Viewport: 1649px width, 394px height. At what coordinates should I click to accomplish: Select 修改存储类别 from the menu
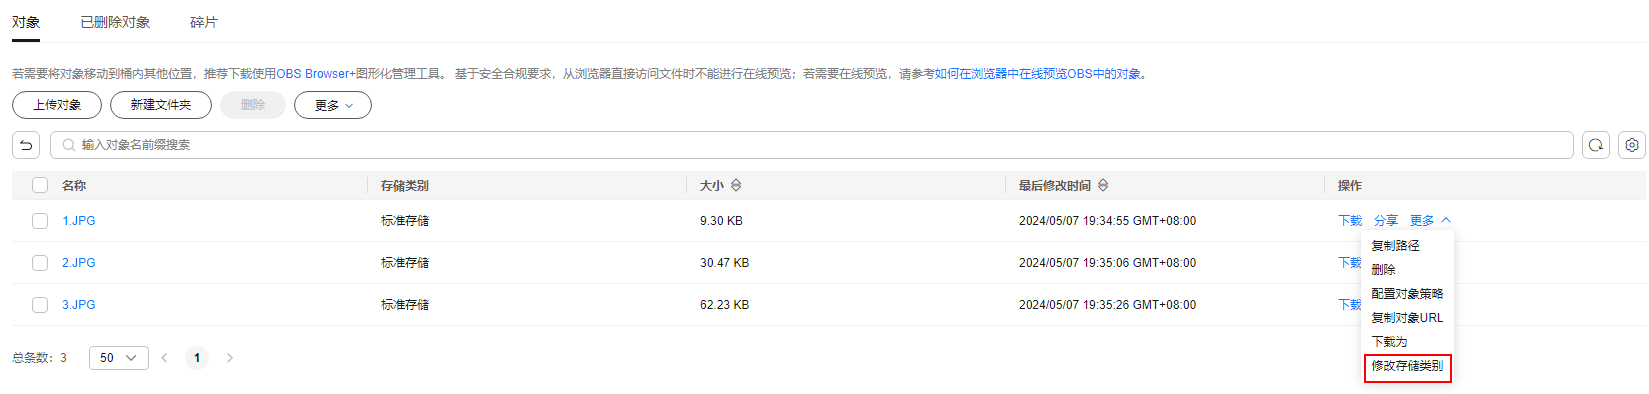1407,366
